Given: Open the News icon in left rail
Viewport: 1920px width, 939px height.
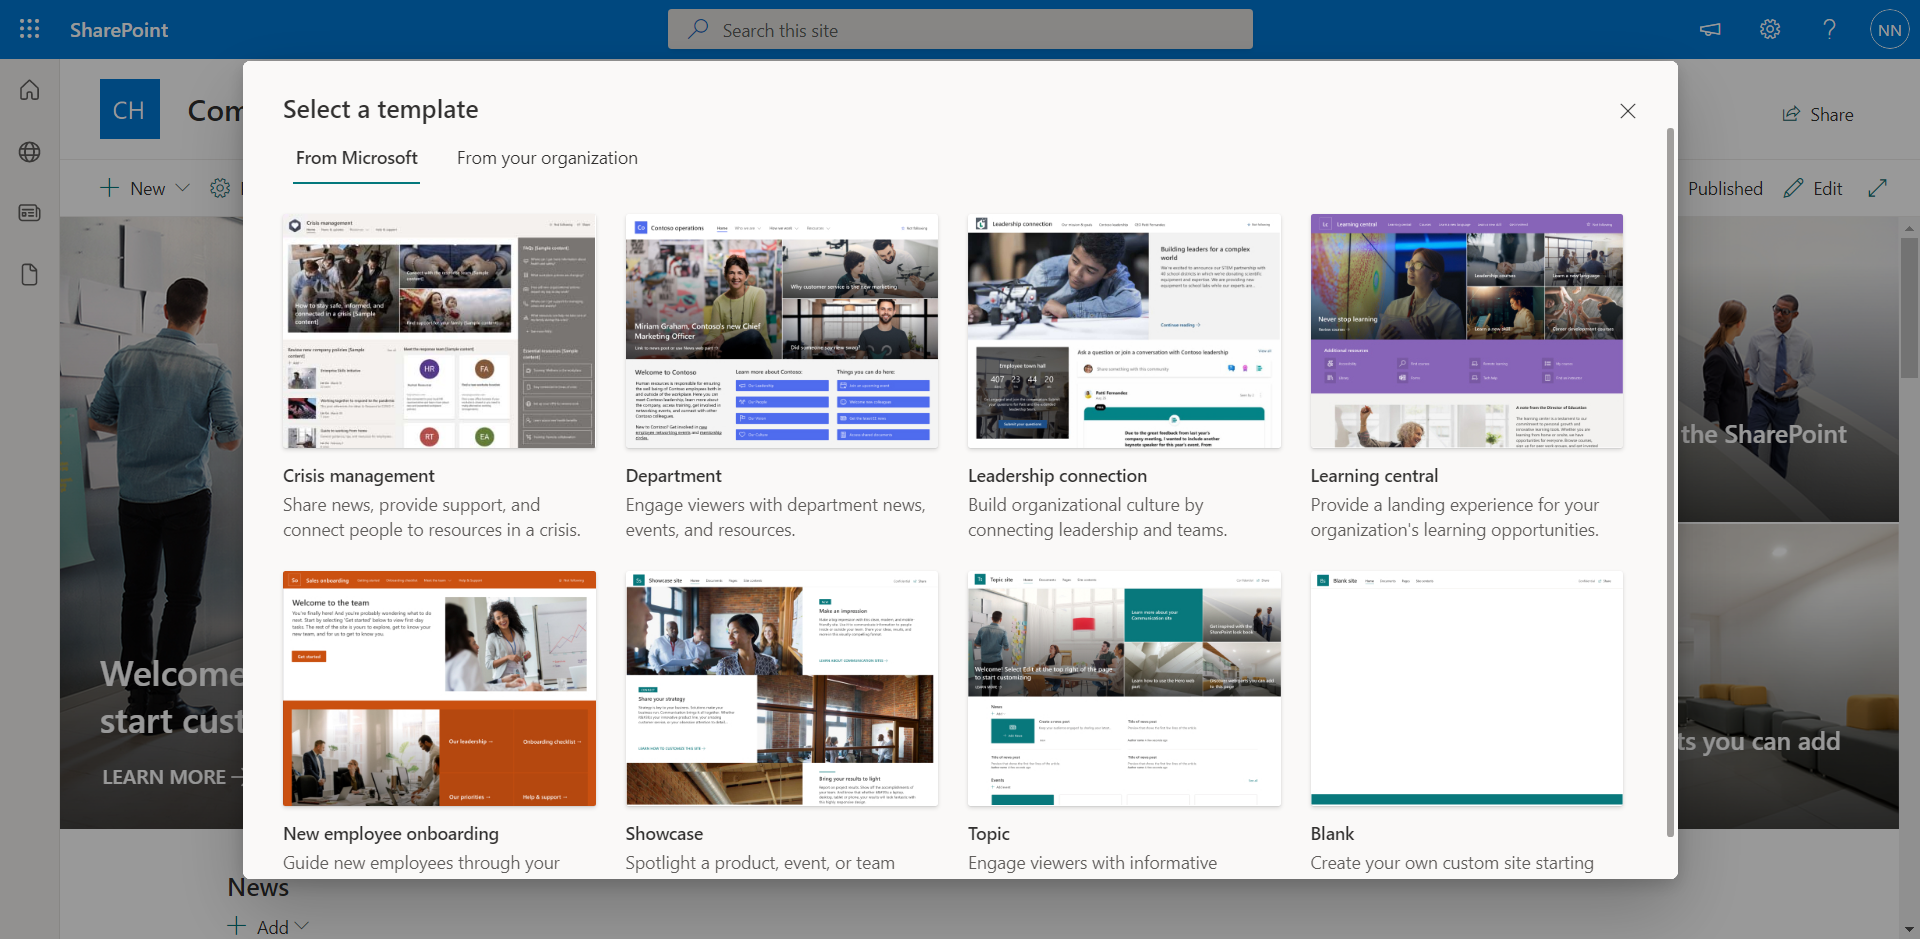Looking at the screenshot, I should pos(30,213).
